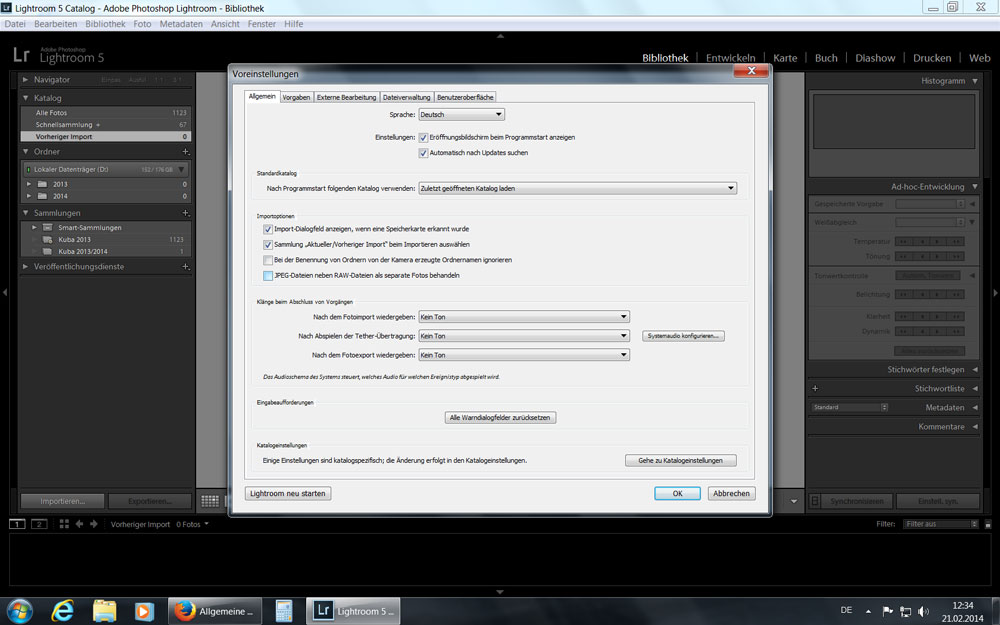Hide right panel with edge arrow
Screen dimensions: 1000x625
995,292
